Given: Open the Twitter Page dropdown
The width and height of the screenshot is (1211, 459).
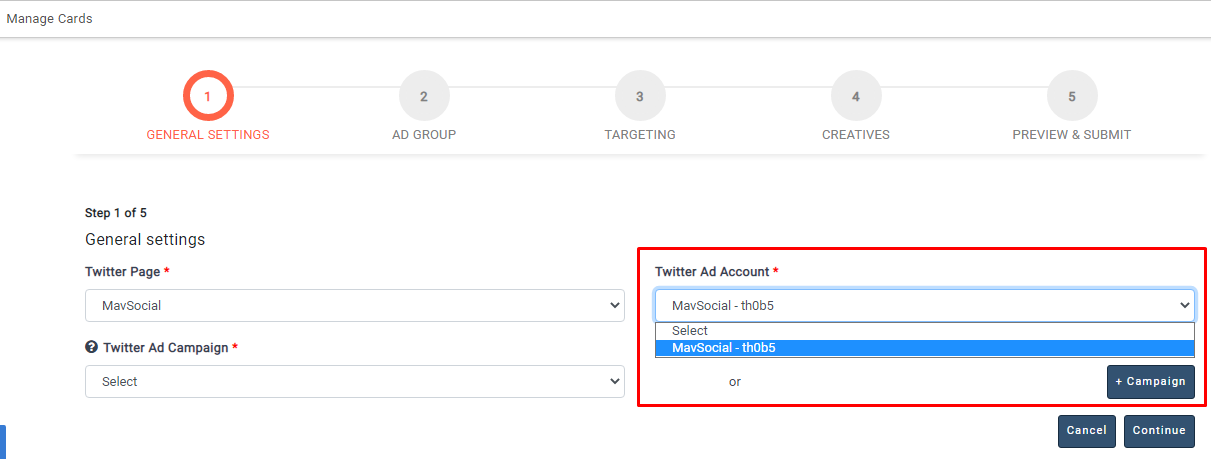Looking at the screenshot, I should pyautogui.click(x=354, y=306).
